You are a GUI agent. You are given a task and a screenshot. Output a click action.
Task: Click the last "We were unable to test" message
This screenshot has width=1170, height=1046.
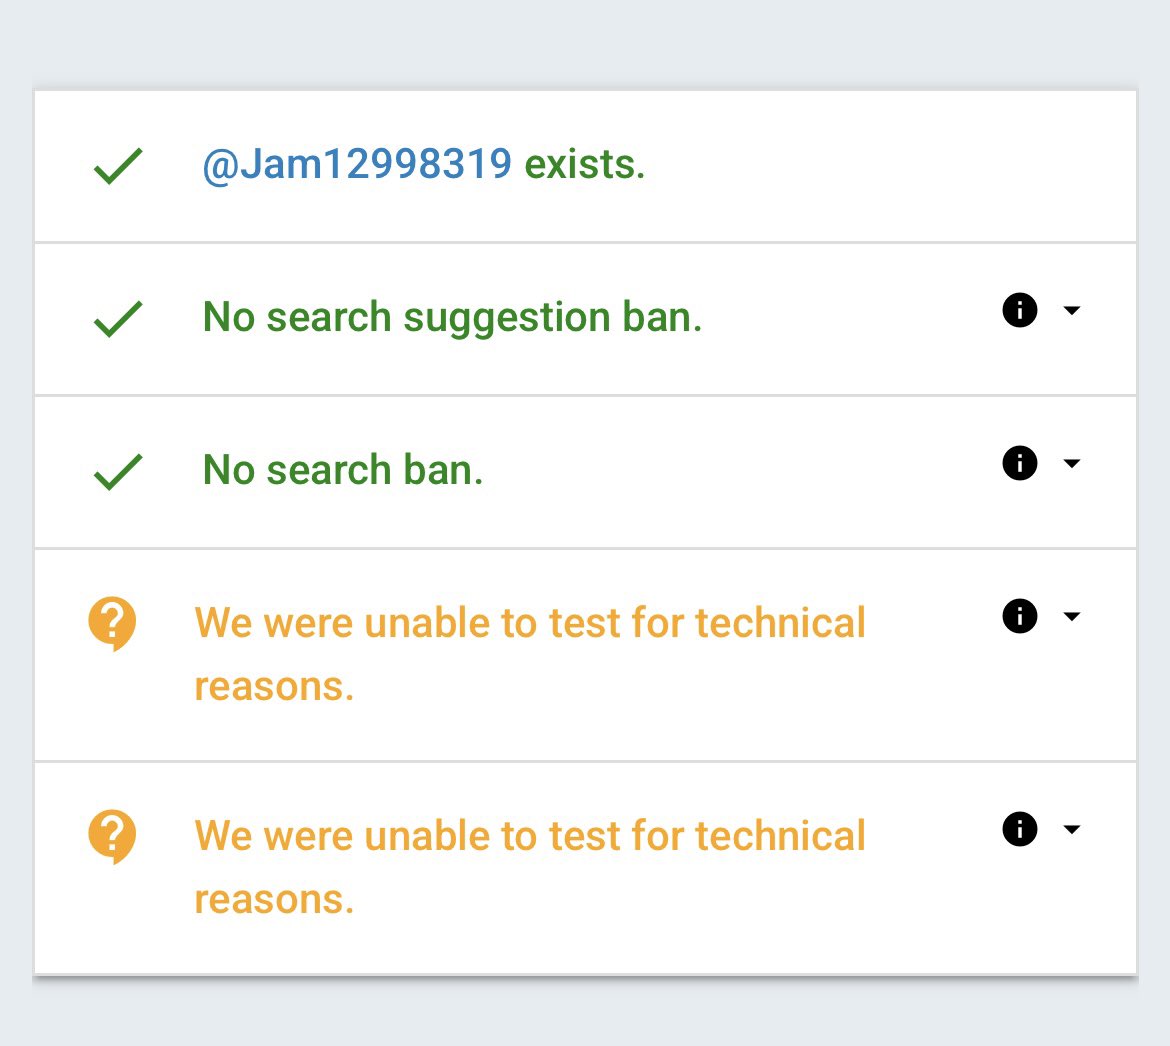click(x=530, y=837)
